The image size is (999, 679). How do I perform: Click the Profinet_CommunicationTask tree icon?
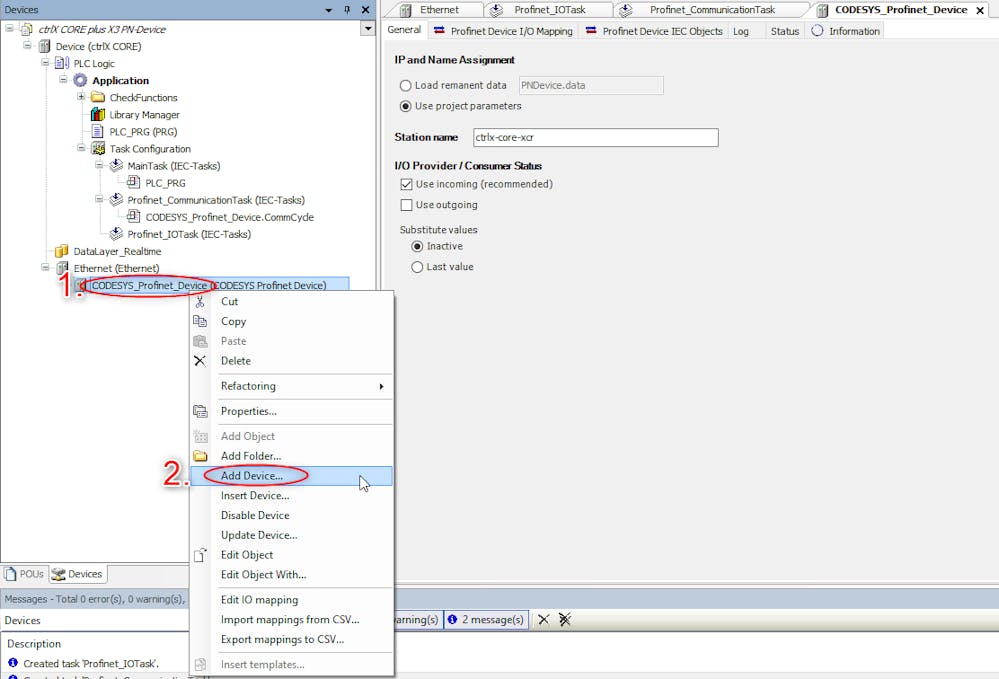tap(116, 200)
